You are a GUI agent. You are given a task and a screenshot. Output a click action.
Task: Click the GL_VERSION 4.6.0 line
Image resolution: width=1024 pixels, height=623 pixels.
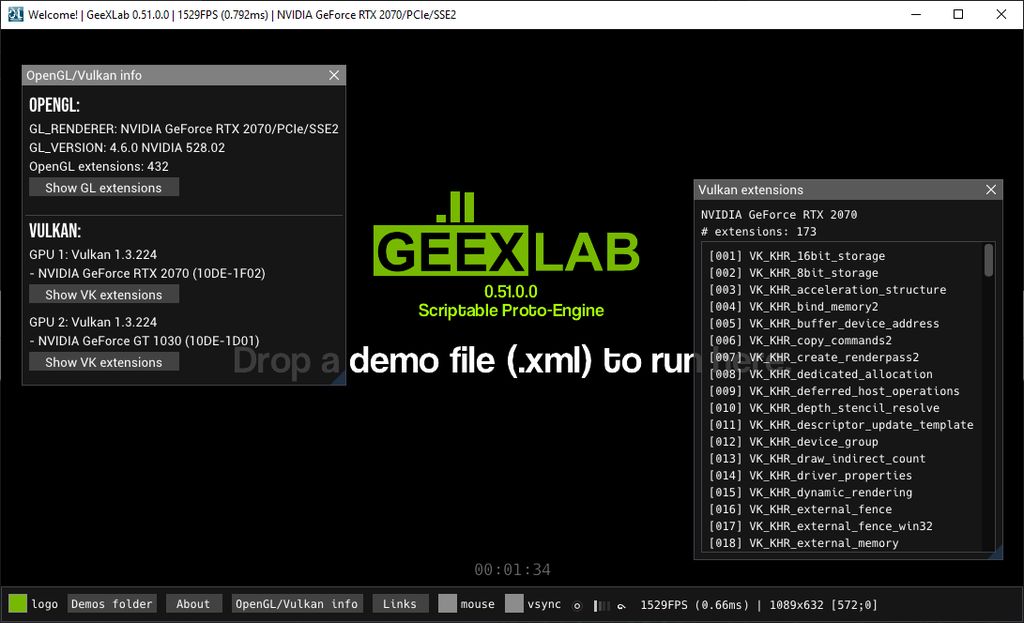(x=127, y=148)
